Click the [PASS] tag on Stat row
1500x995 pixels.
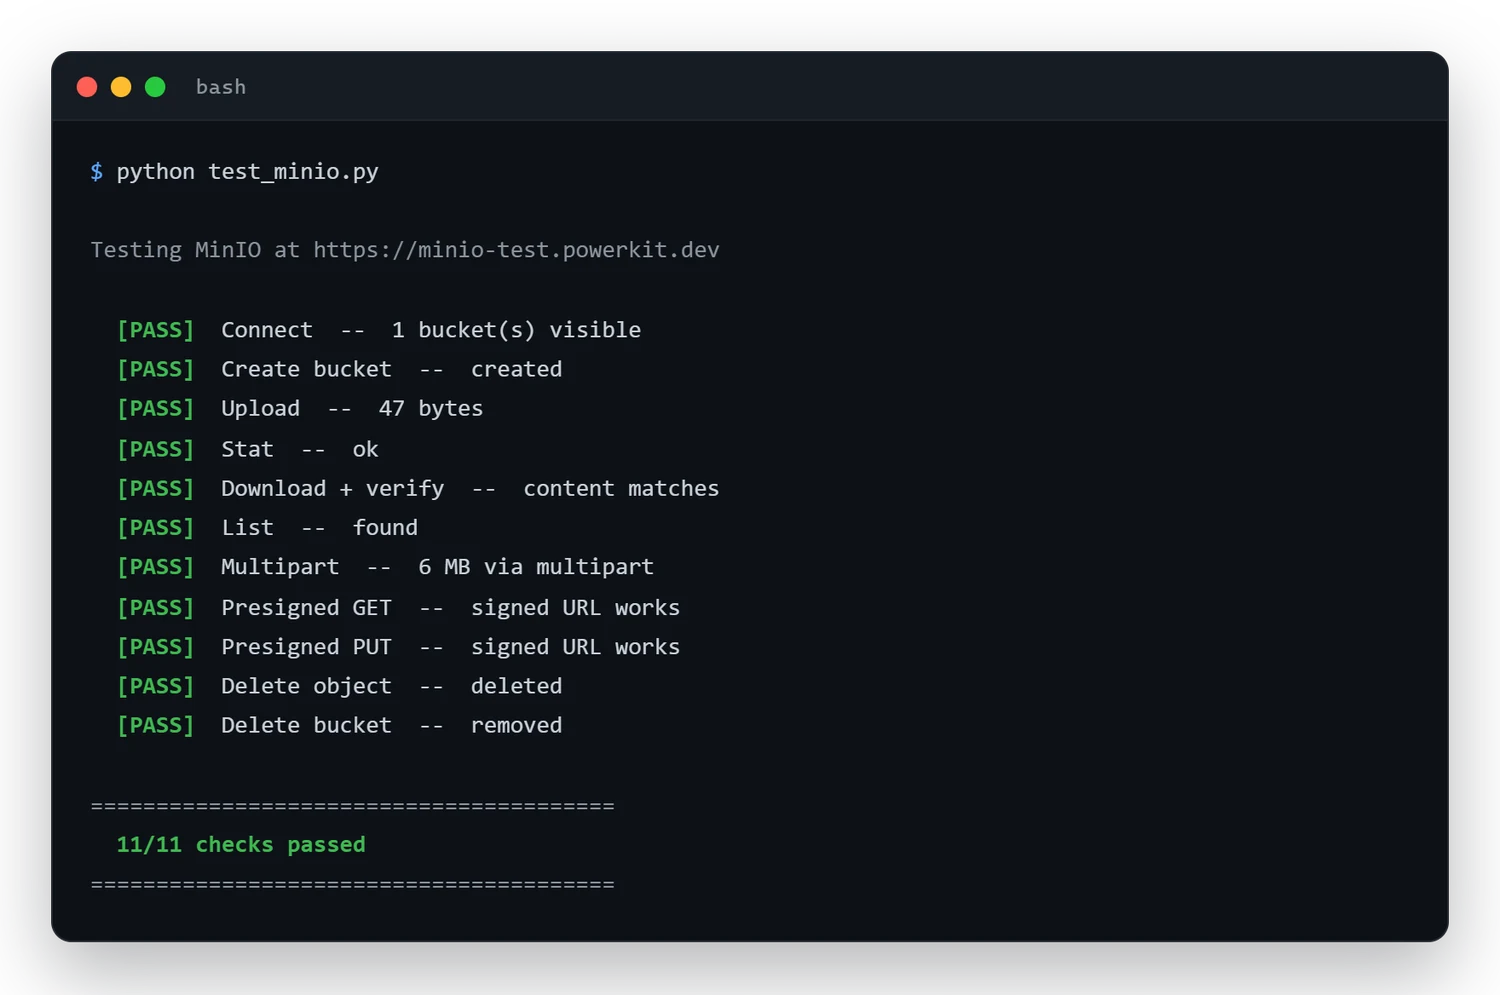[x=156, y=449]
